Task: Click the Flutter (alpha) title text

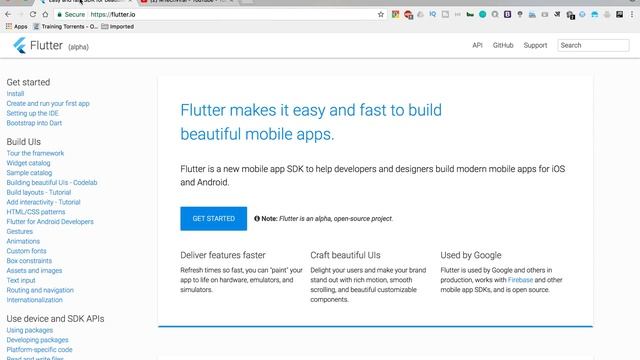Action: tap(59, 46)
